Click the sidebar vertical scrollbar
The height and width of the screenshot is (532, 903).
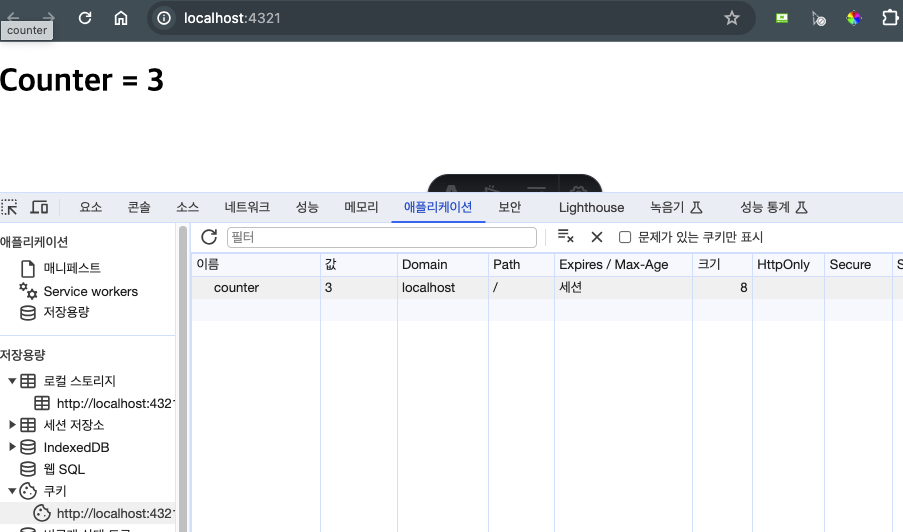point(183,378)
